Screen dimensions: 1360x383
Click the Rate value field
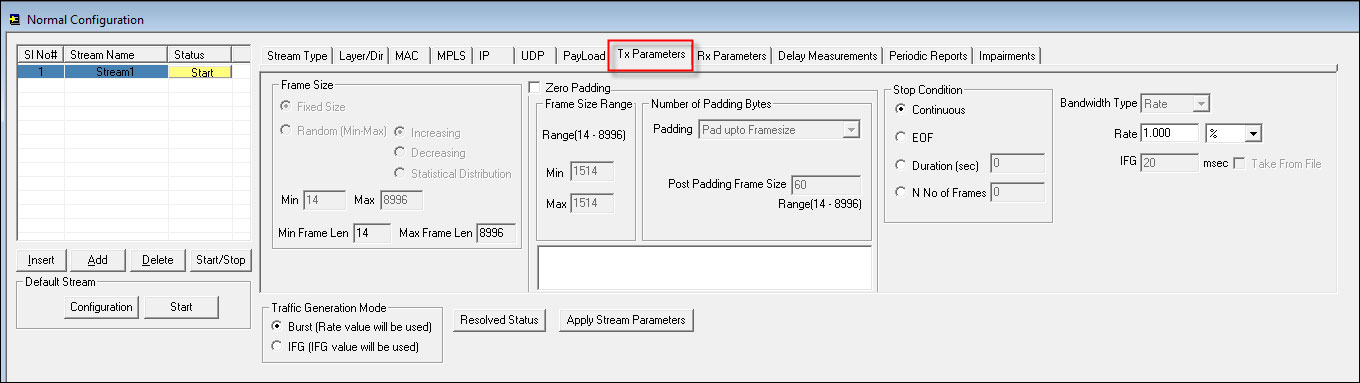click(1170, 133)
